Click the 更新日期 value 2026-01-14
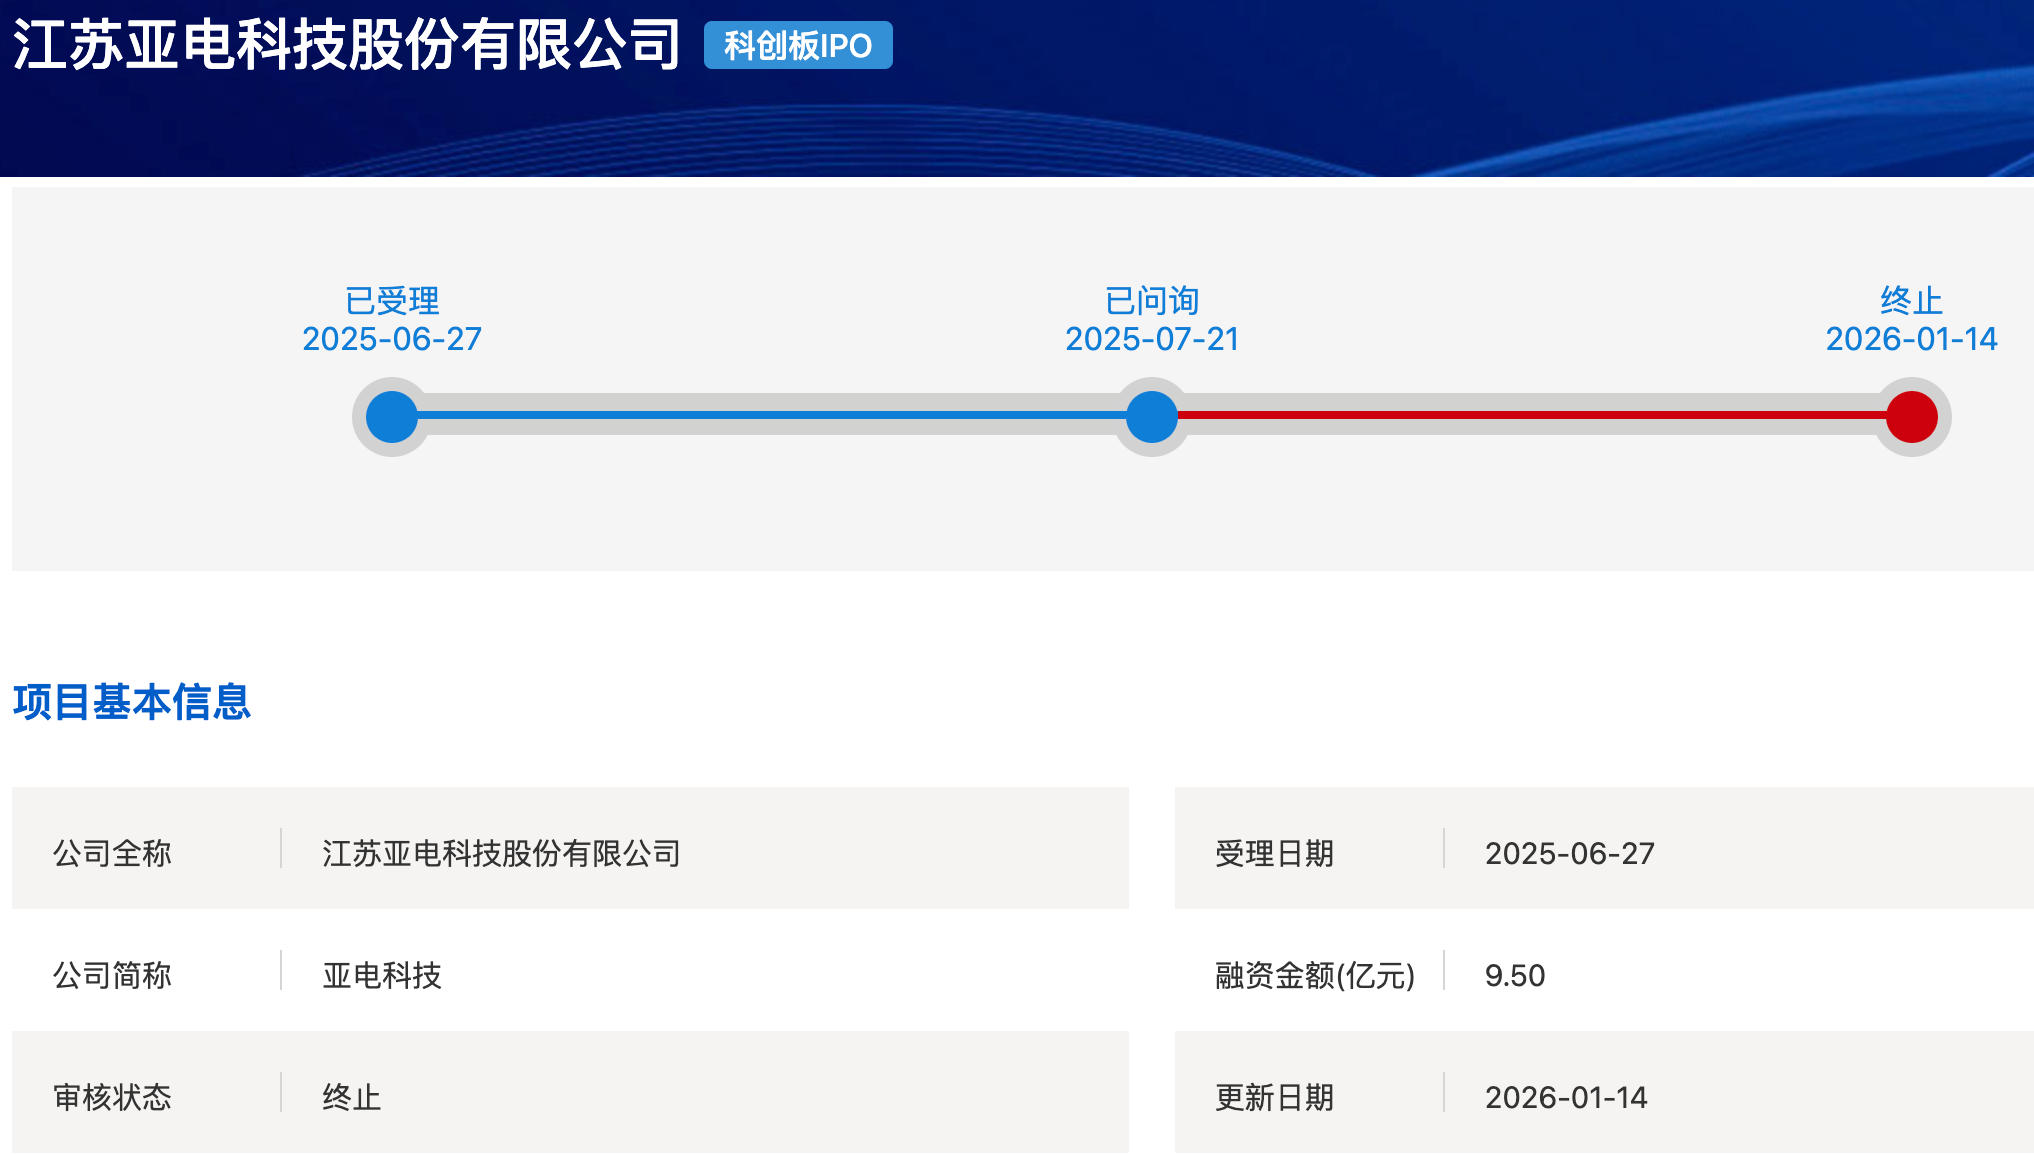 (1566, 1097)
